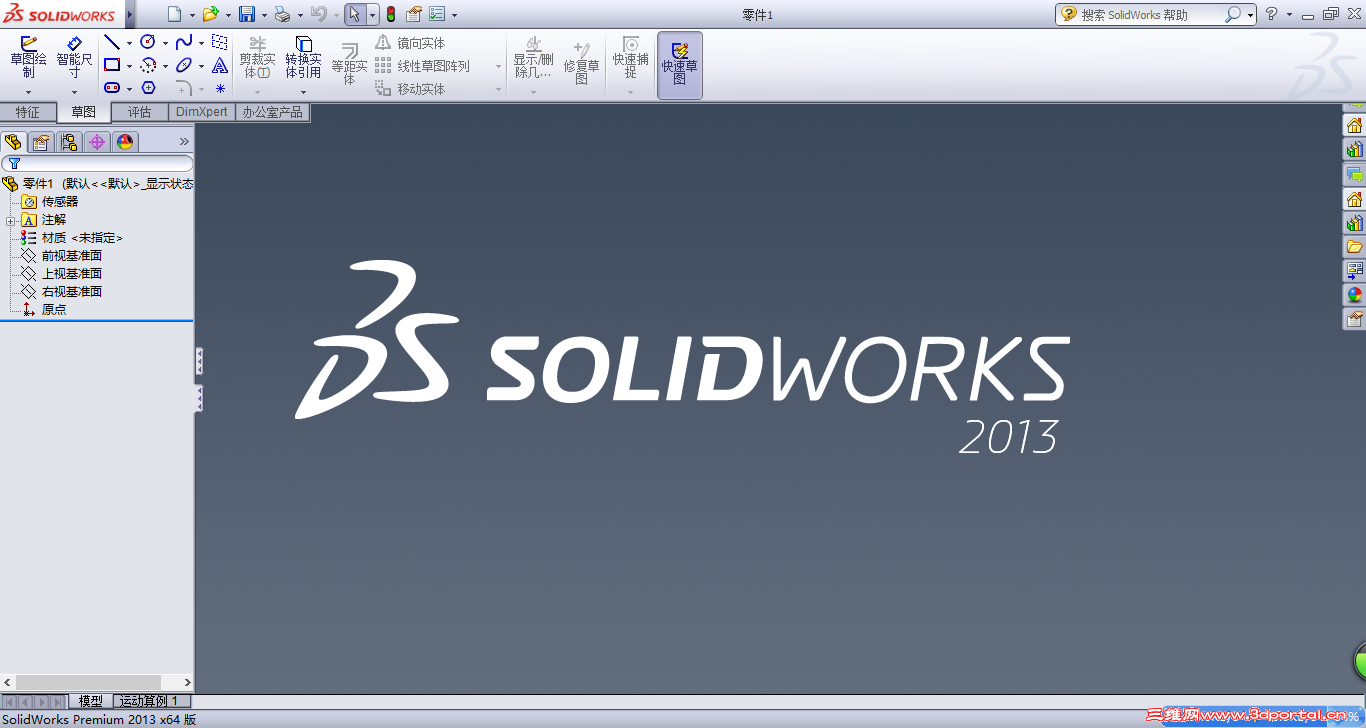Open File Properties from the top toolbar
Viewport: 1366px width, 728px height.
413,14
